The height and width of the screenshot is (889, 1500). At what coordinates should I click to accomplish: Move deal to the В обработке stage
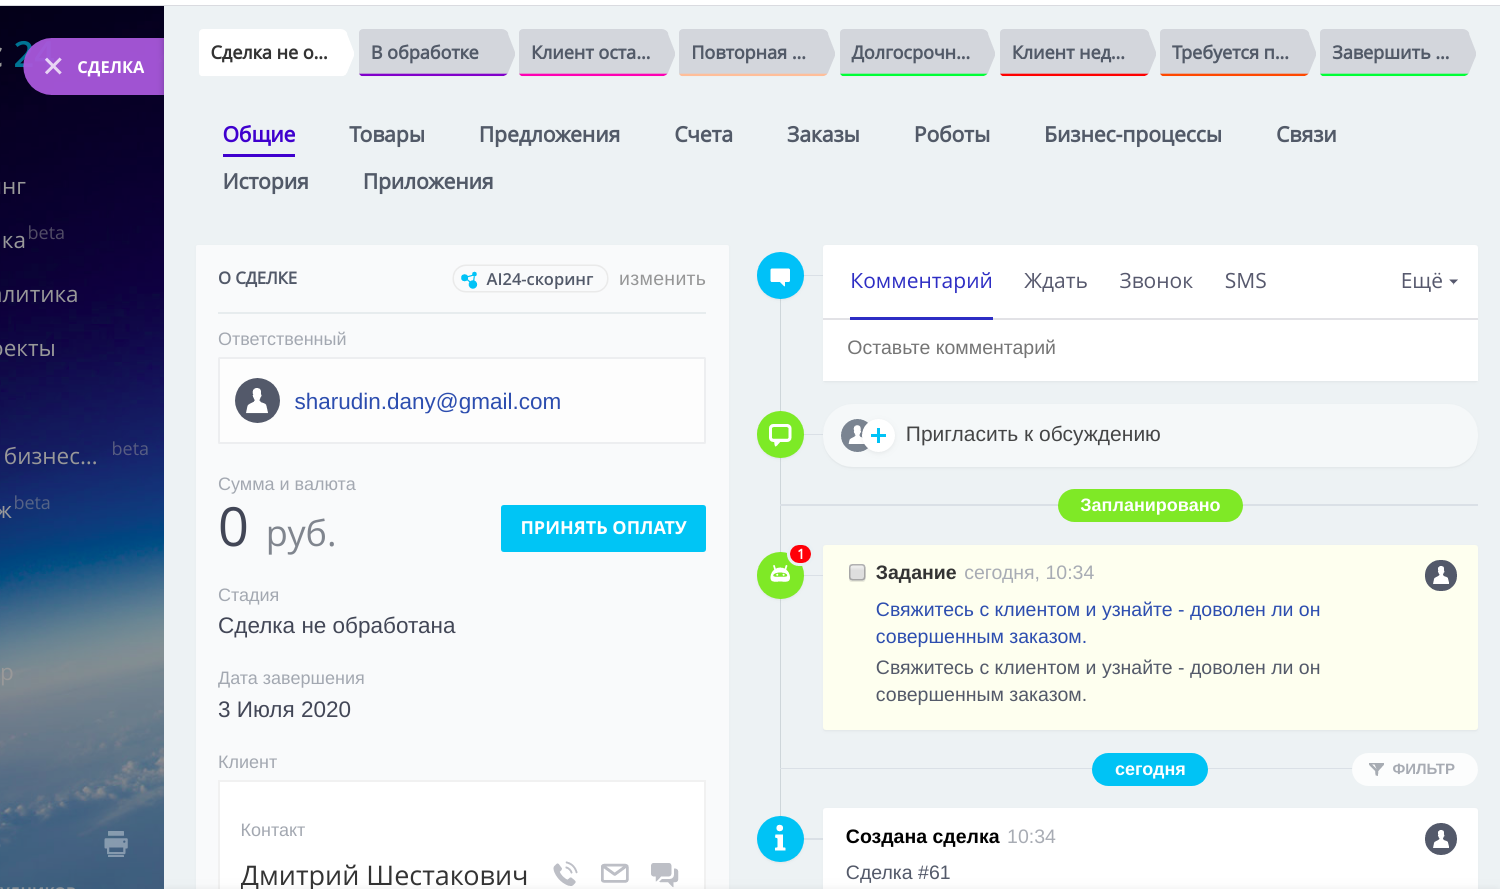tap(436, 53)
